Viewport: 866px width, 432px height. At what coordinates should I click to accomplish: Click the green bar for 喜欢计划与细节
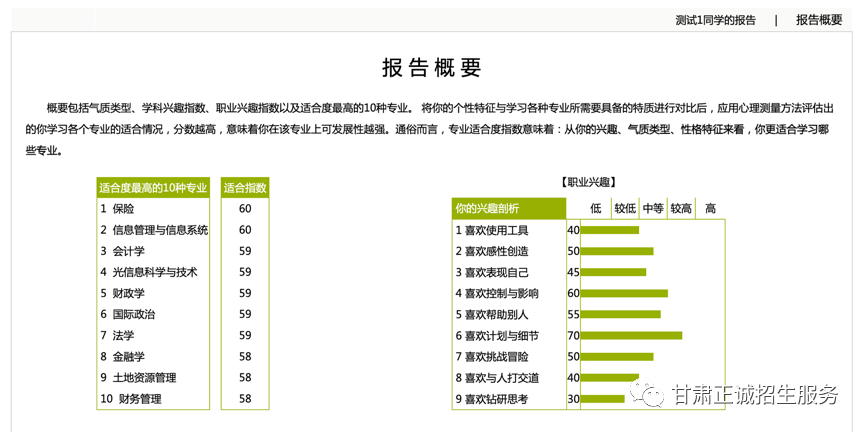pos(631,336)
